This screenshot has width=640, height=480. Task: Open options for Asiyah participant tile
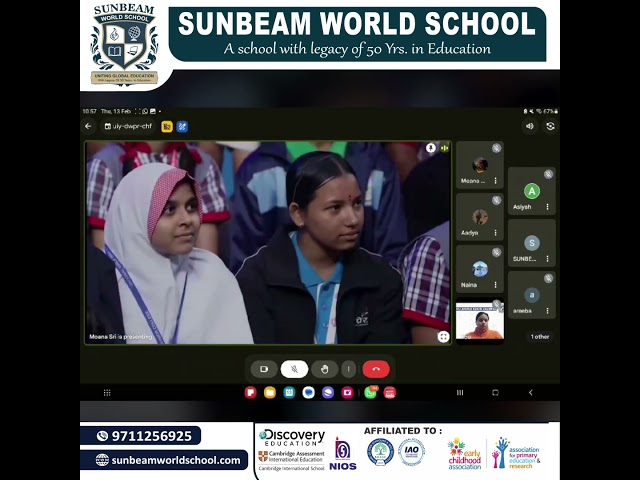pyautogui.click(x=547, y=207)
